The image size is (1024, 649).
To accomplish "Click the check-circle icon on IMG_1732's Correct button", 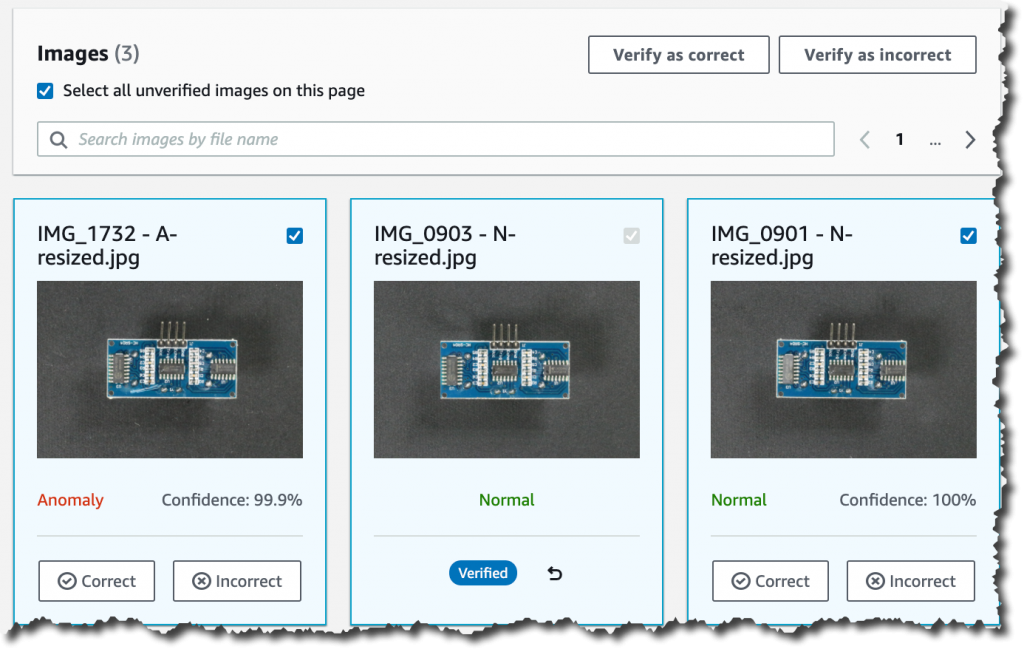I will tap(65, 581).
